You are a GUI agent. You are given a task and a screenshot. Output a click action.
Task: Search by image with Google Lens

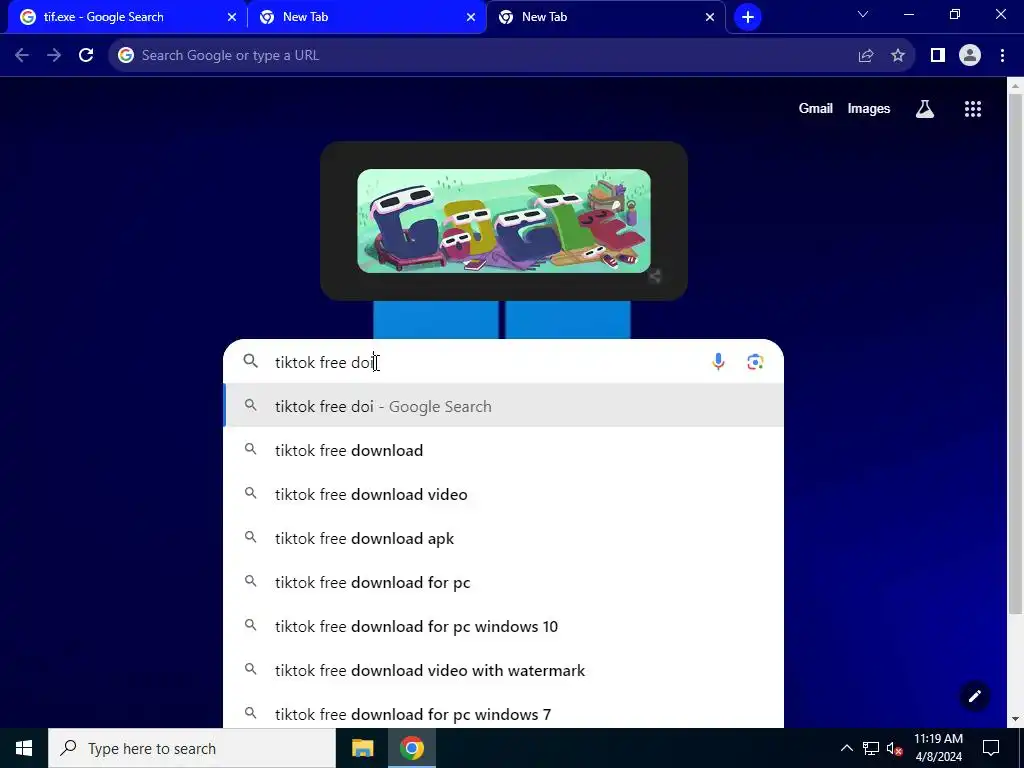(756, 362)
